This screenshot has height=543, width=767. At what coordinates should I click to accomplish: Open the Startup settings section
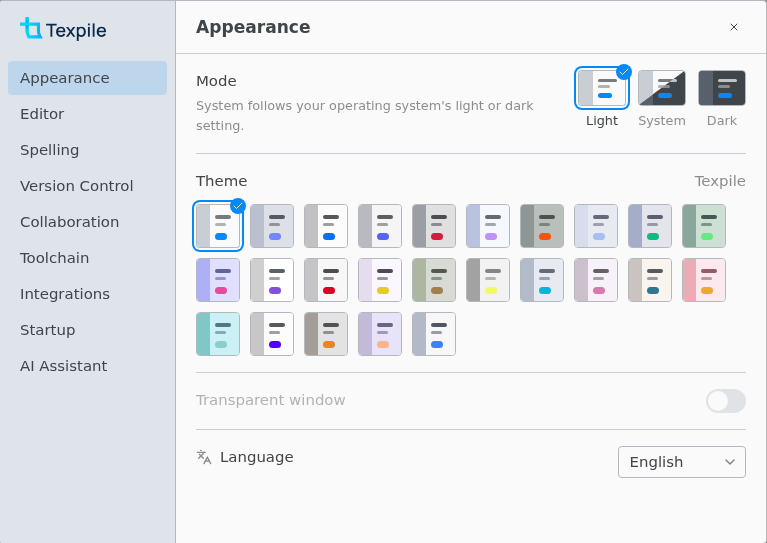[88, 330]
